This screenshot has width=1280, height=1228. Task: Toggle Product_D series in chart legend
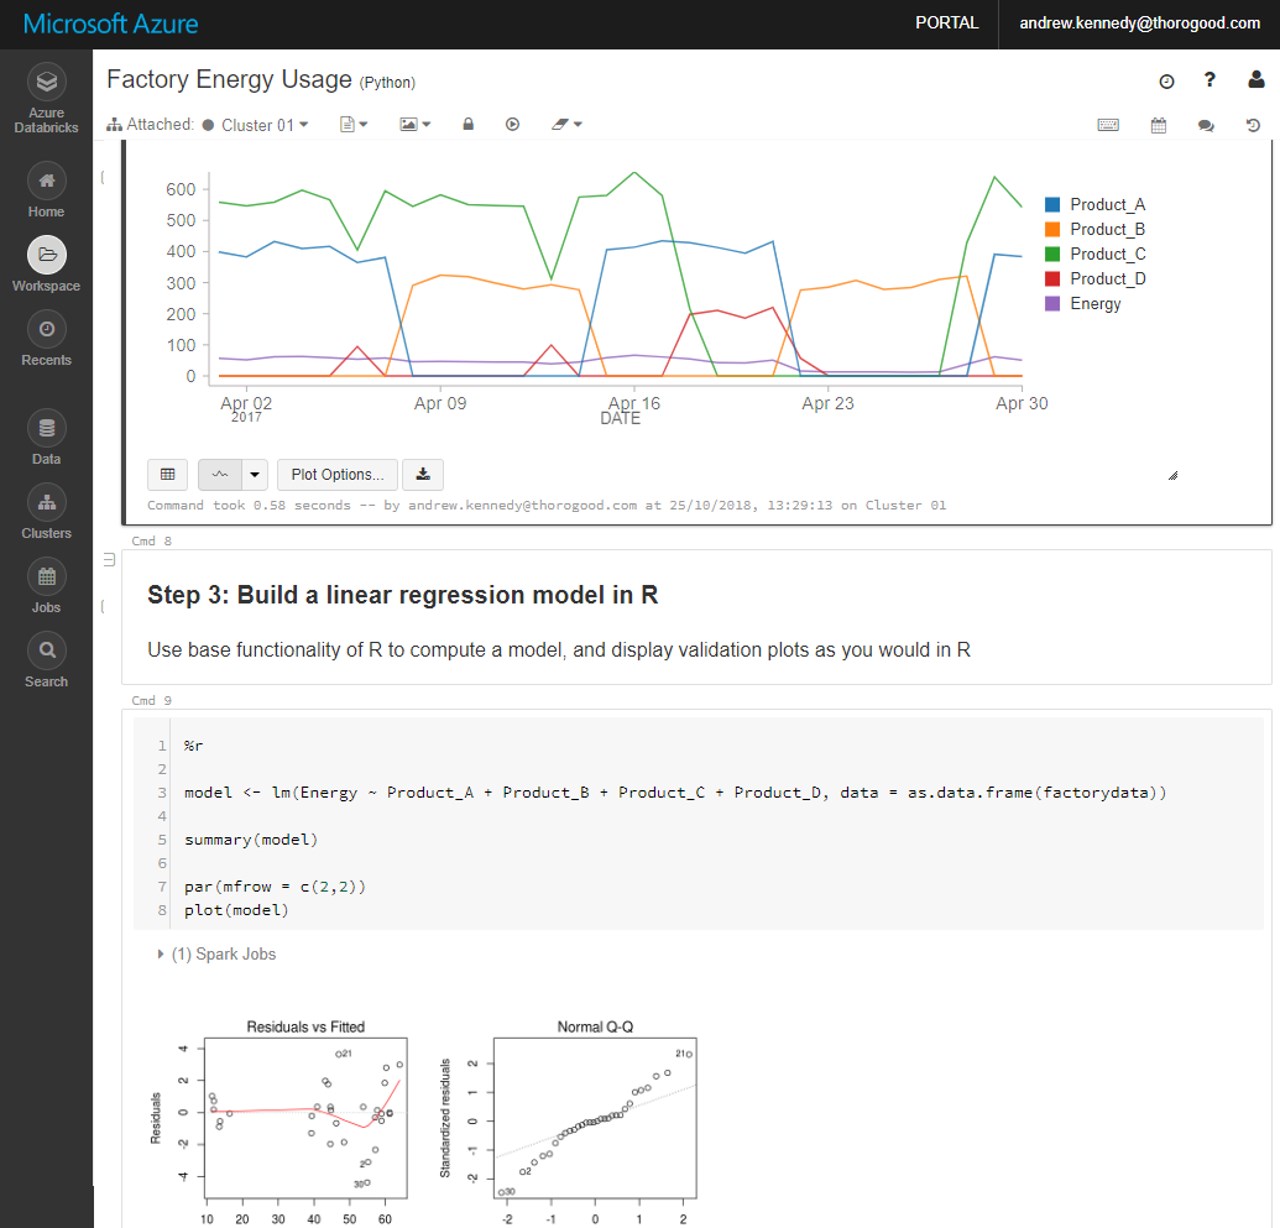pyautogui.click(x=1107, y=279)
